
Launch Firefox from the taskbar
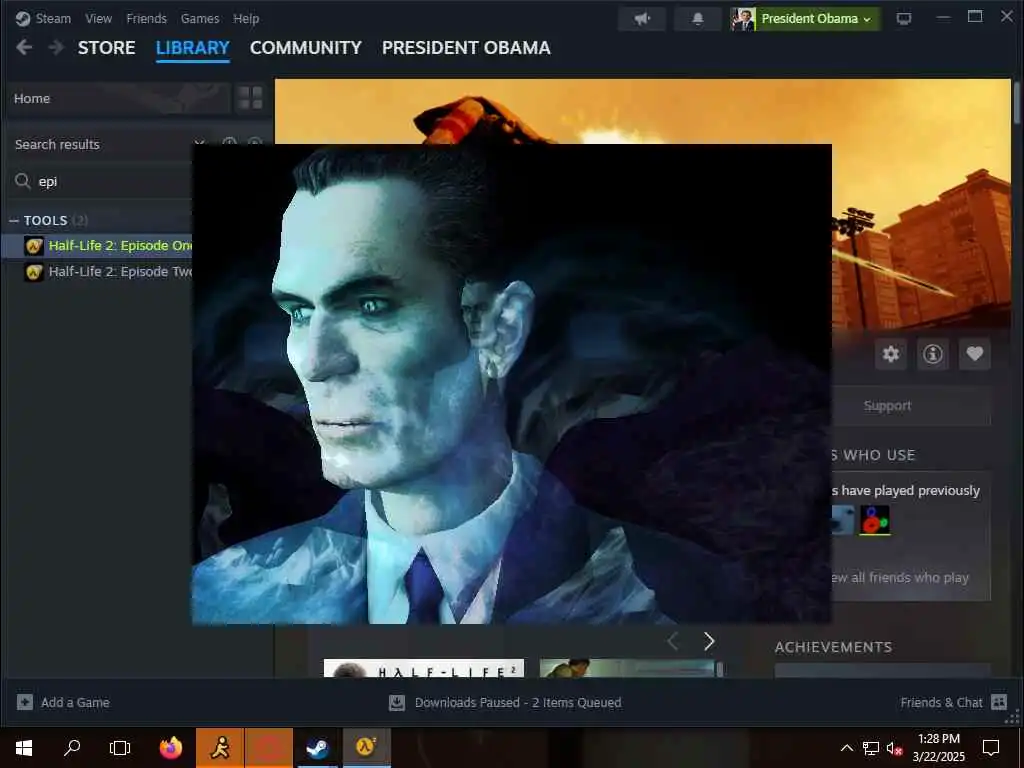pos(171,748)
